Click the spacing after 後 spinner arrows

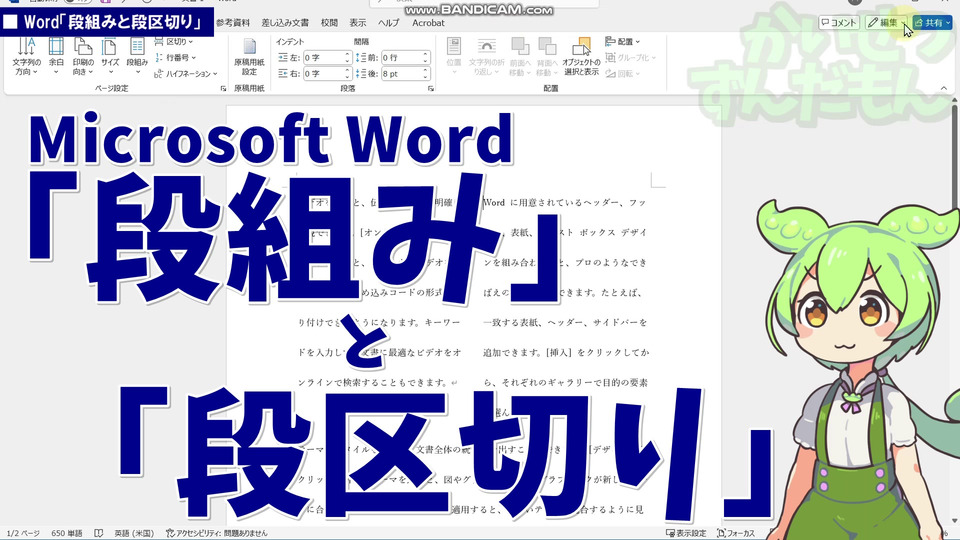(x=426, y=73)
